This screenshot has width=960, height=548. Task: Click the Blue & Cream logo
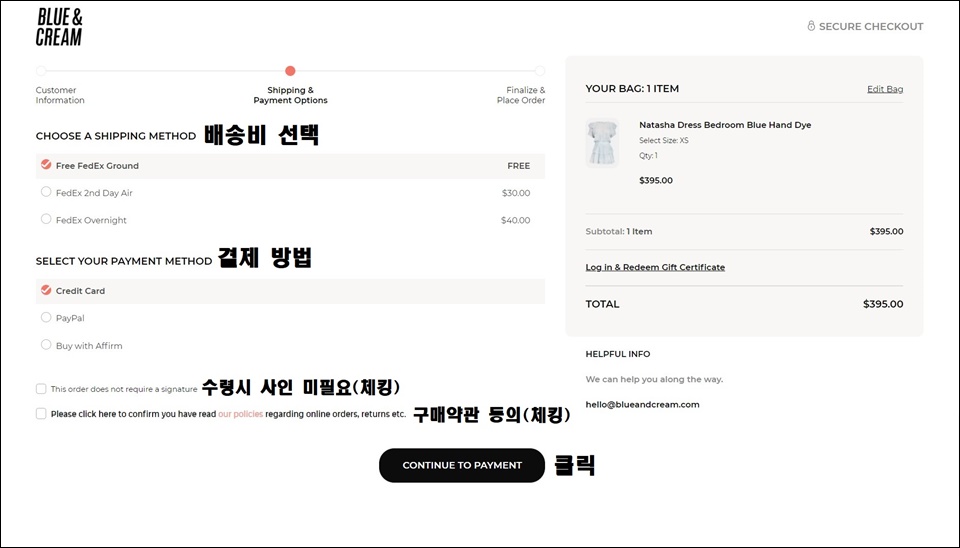pos(59,28)
